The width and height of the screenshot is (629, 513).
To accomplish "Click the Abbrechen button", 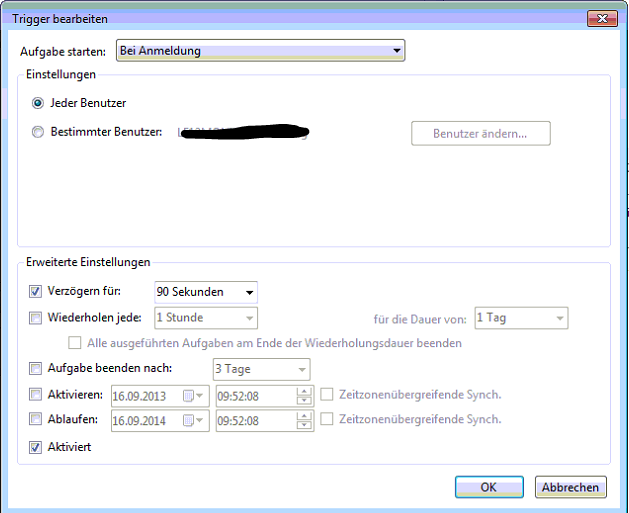I will (571, 487).
